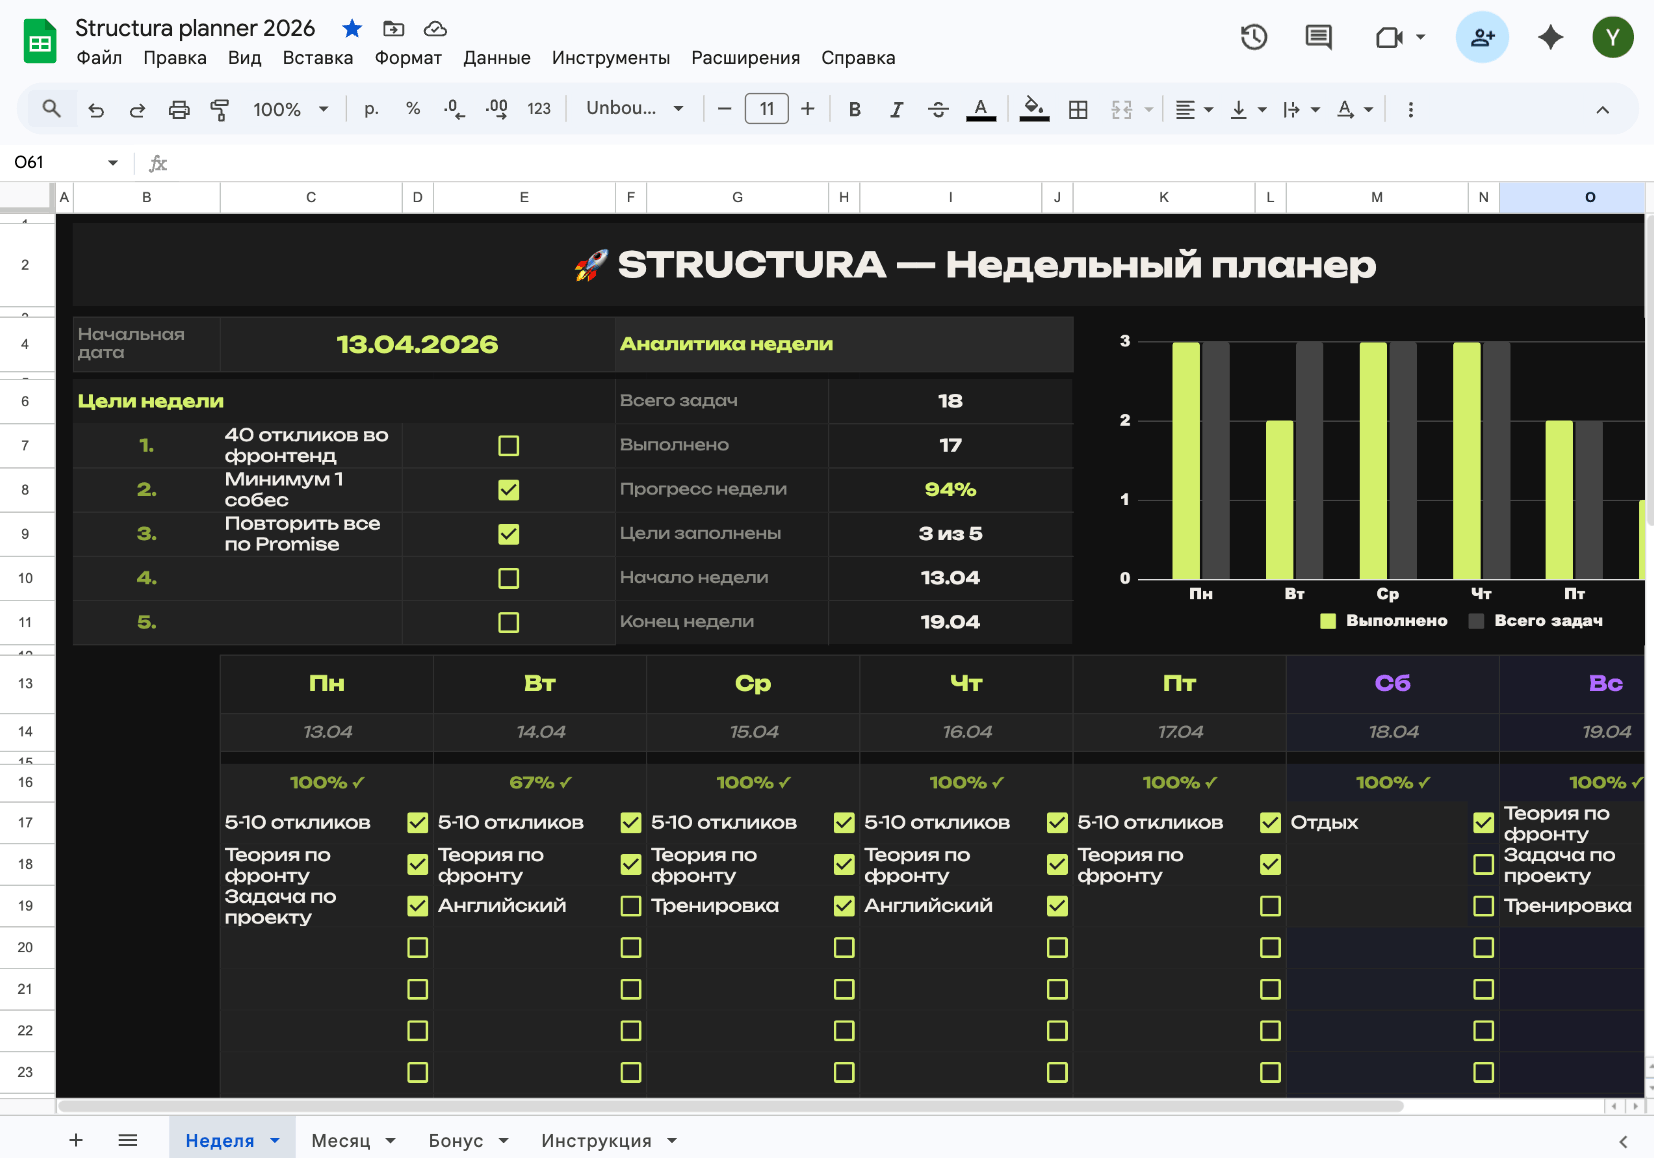The width and height of the screenshot is (1654, 1158).
Task: Open the fill color palette
Action: coord(1035,109)
